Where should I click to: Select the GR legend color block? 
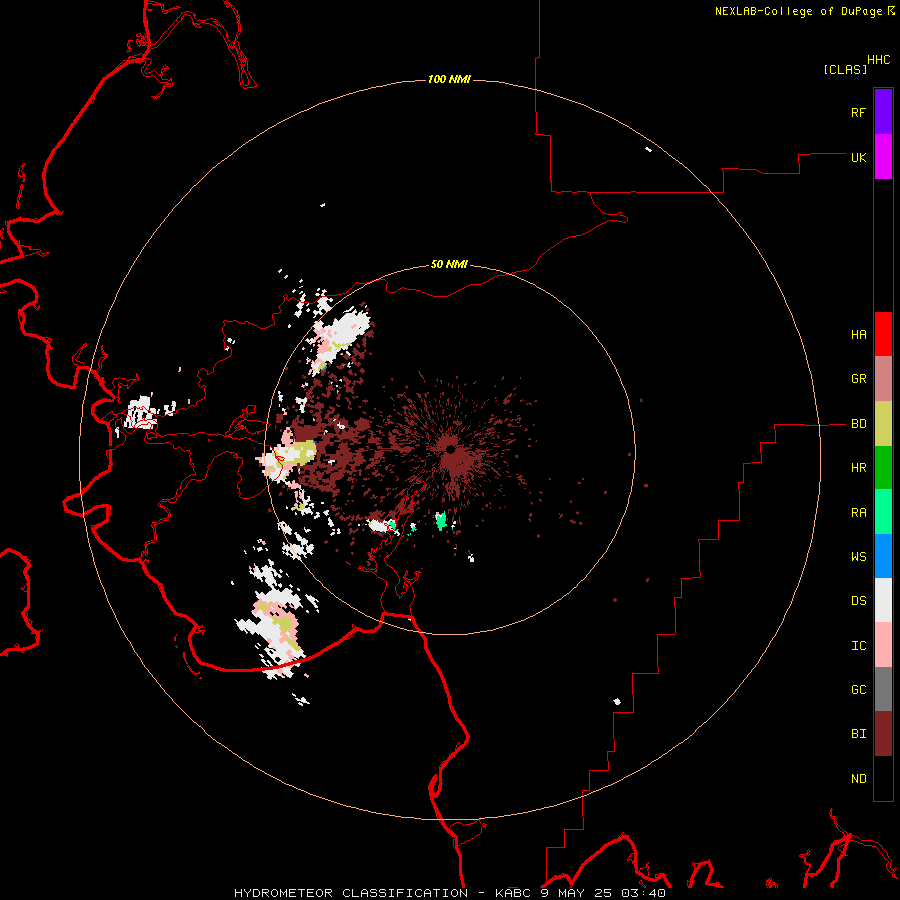pyautogui.click(x=883, y=379)
